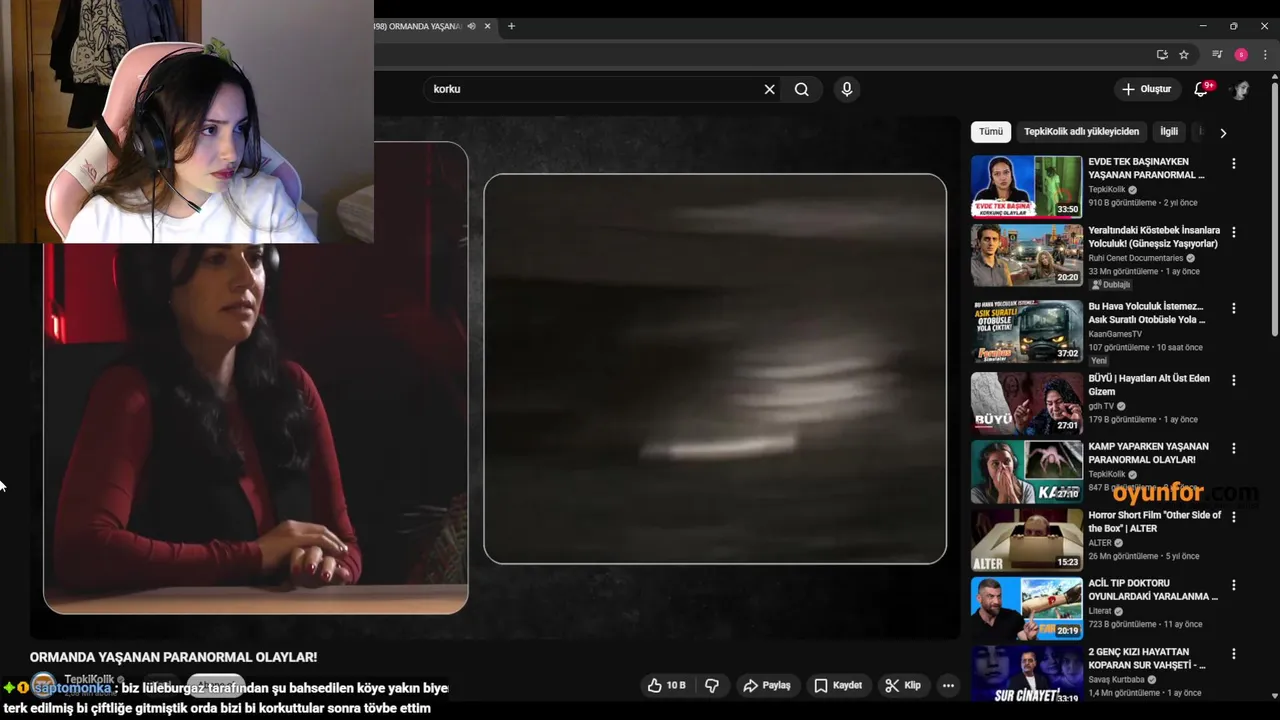Close the ORMANDA YAŞANAN browser tab
Viewport: 1280px width, 720px height.
coord(486,26)
